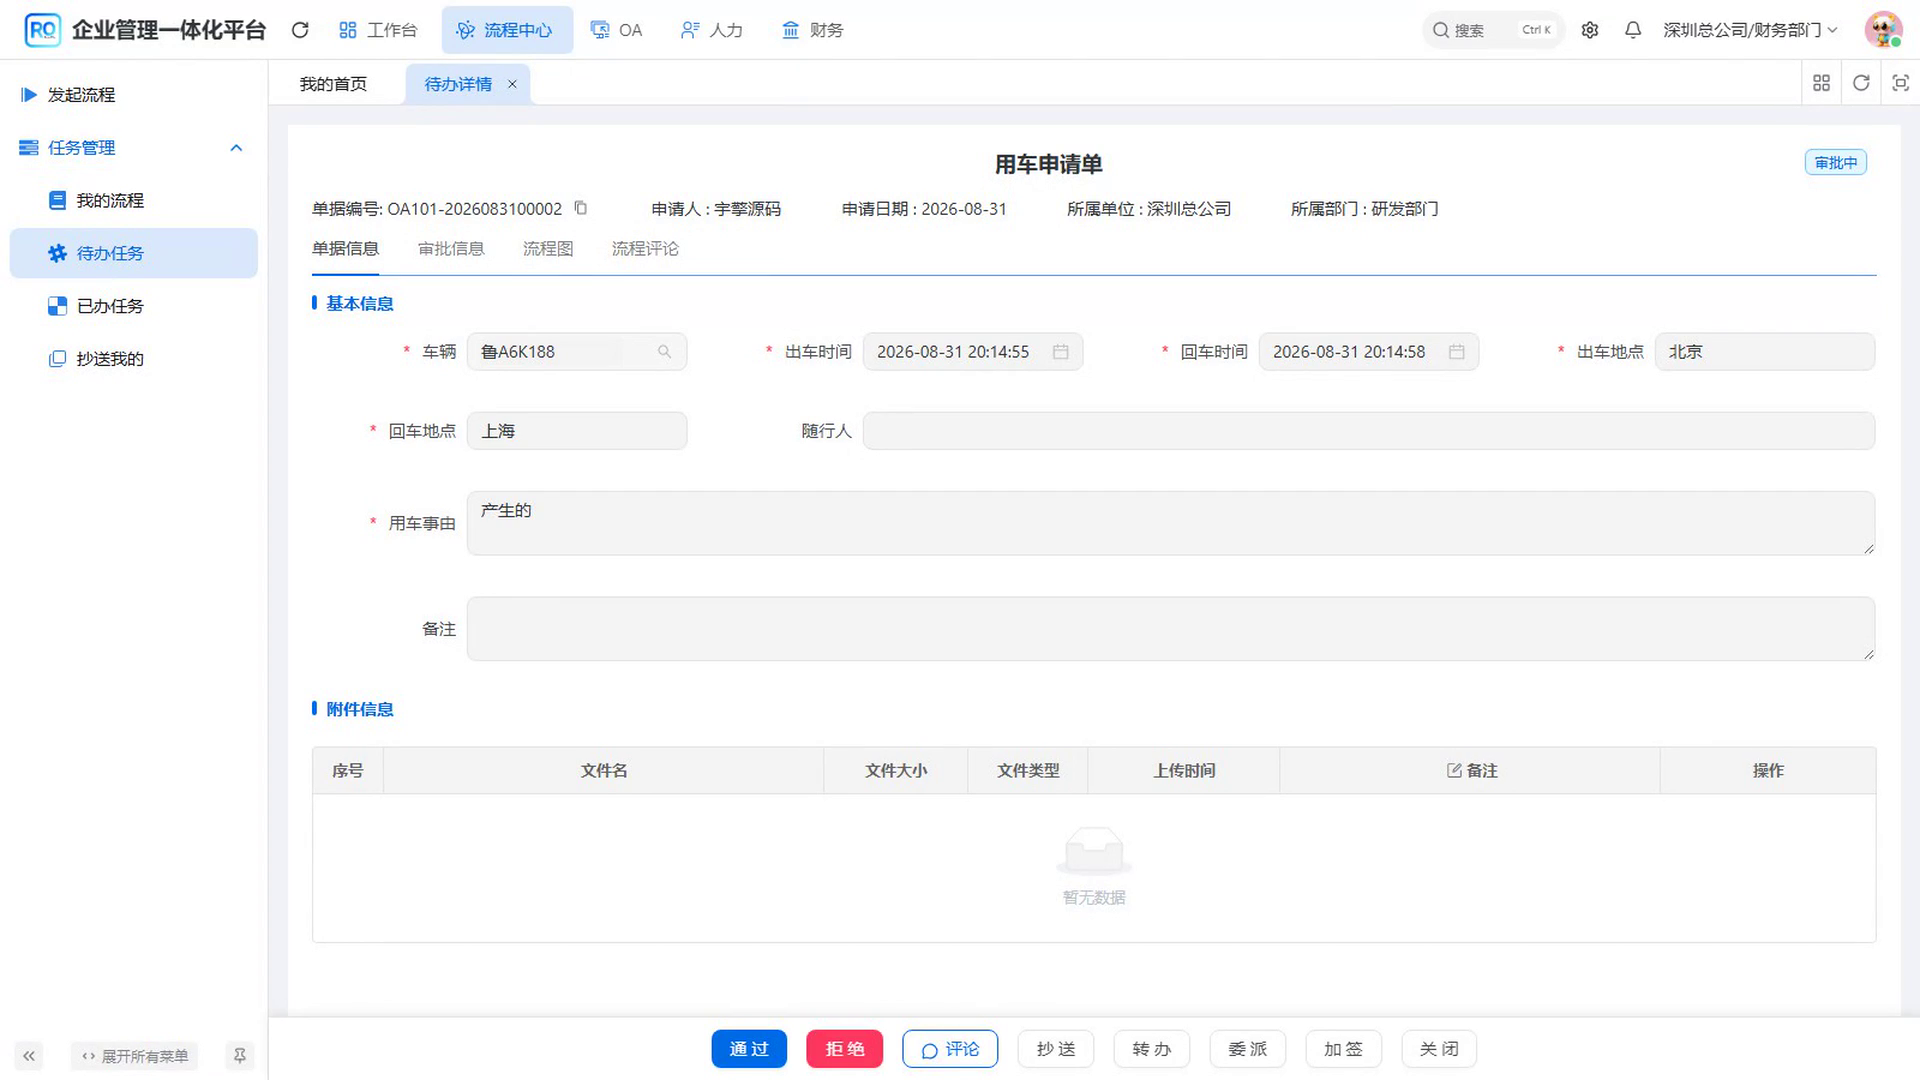Open the notification bell
The height and width of the screenshot is (1080, 1920).
click(1633, 30)
